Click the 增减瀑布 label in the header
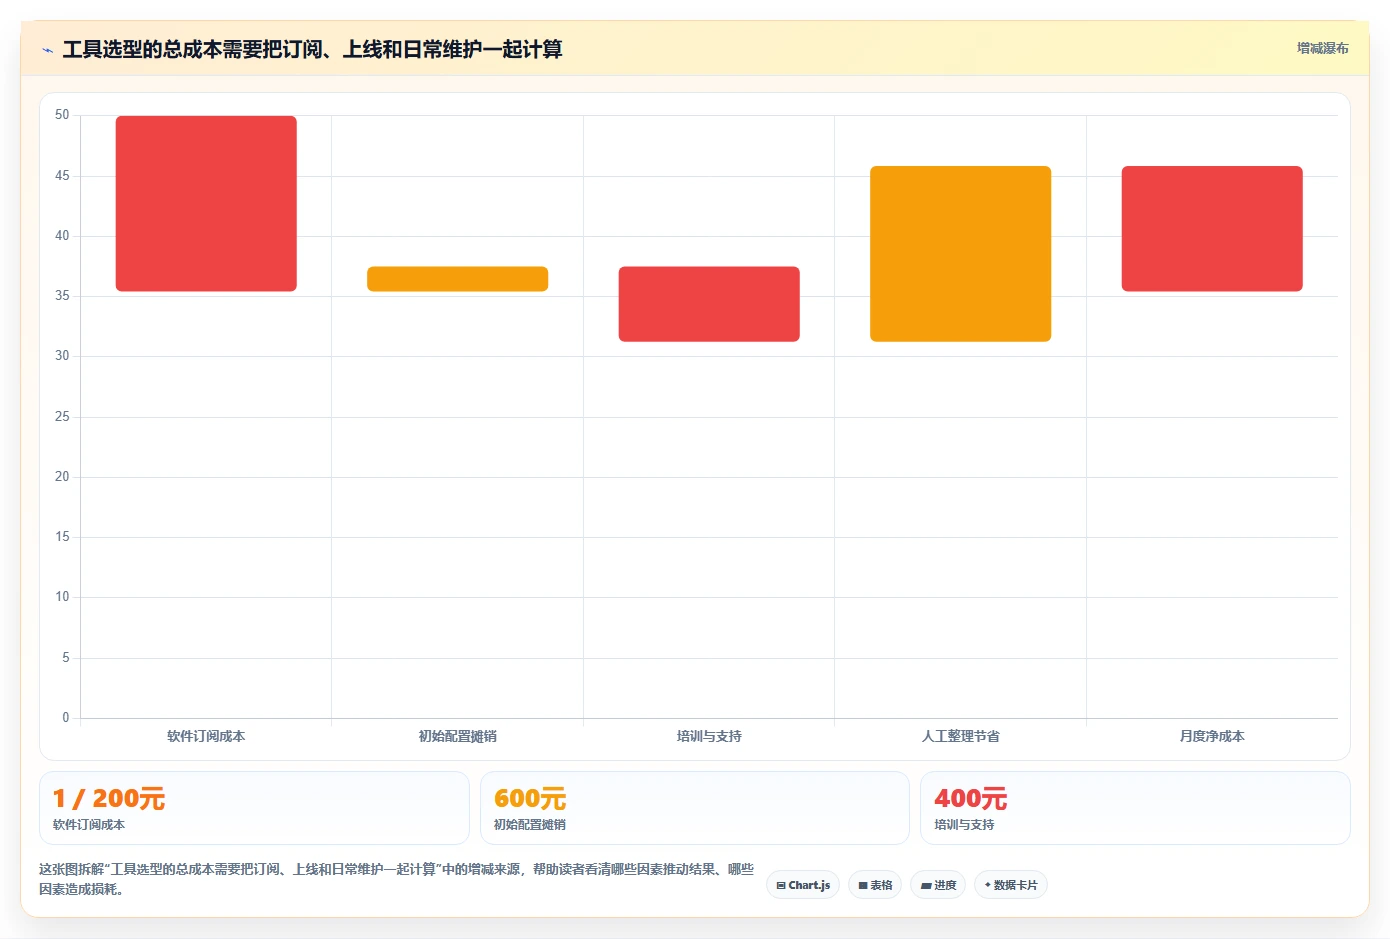Screen dimensions: 1390x939 pyautogui.click(x=1322, y=48)
